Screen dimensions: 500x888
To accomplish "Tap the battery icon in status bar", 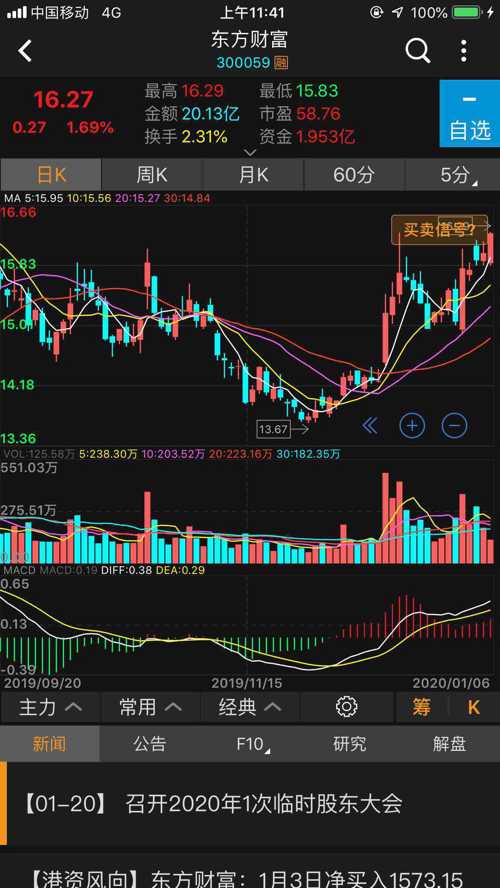I will click(467, 12).
